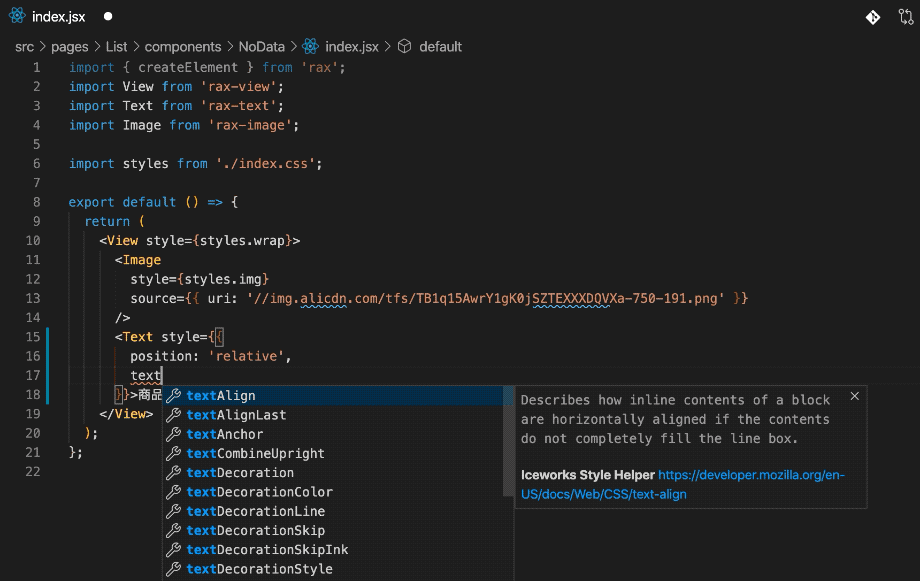The width and height of the screenshot is (920, 581).
Task: Open the pages breadcrumb
Action: [70, 46]
